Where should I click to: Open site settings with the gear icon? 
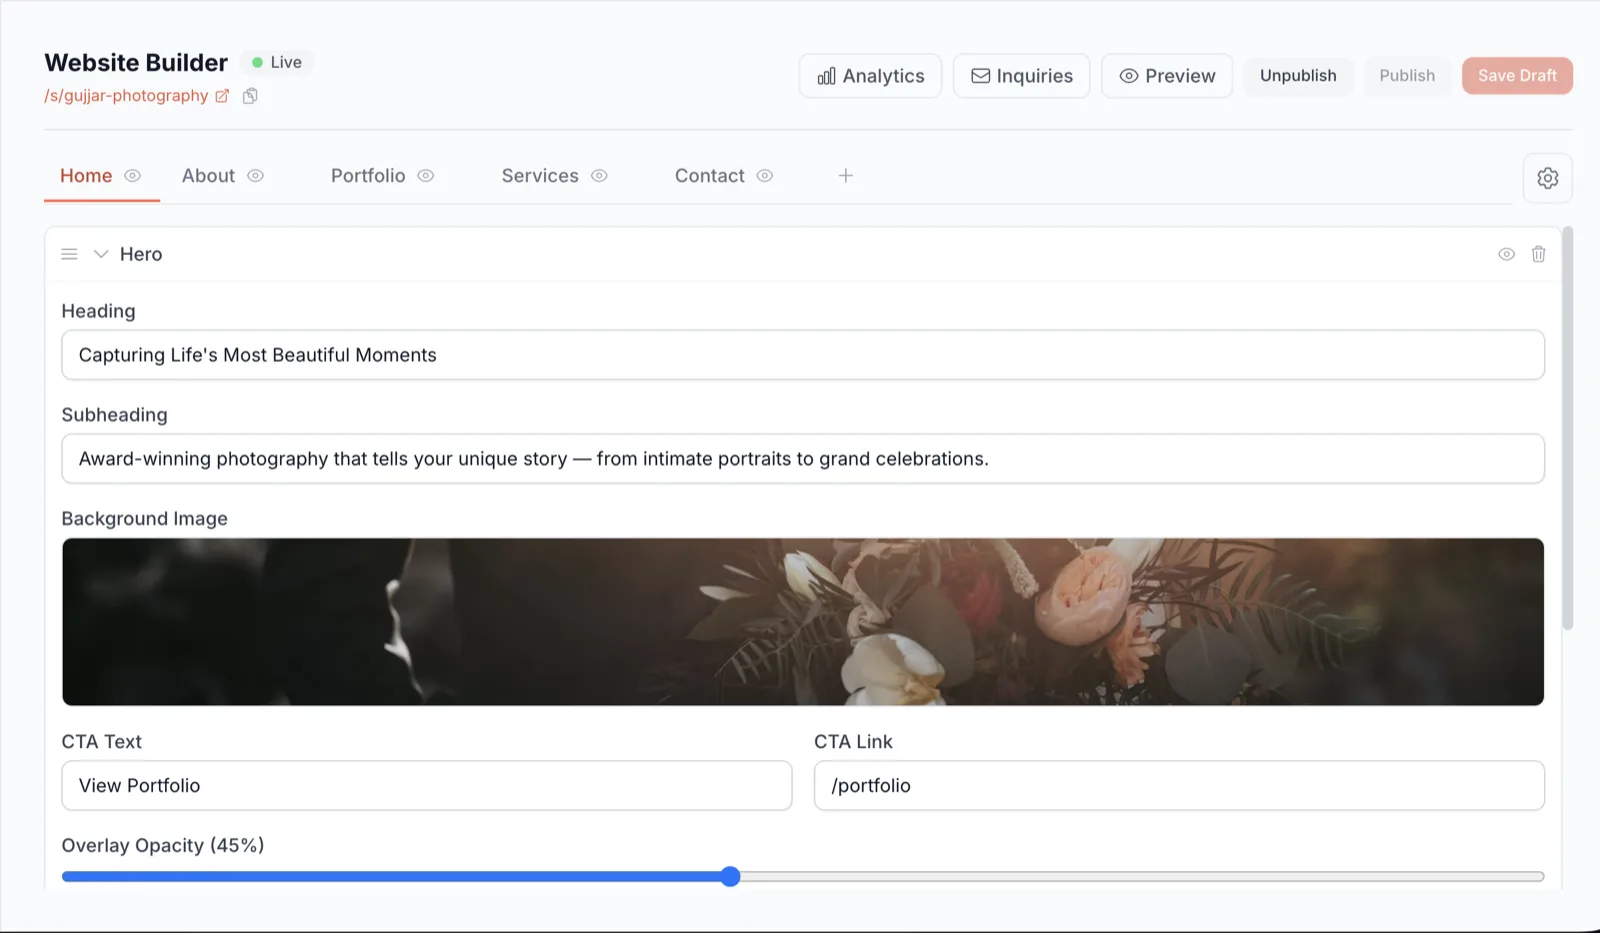[x=1547, y=178]
